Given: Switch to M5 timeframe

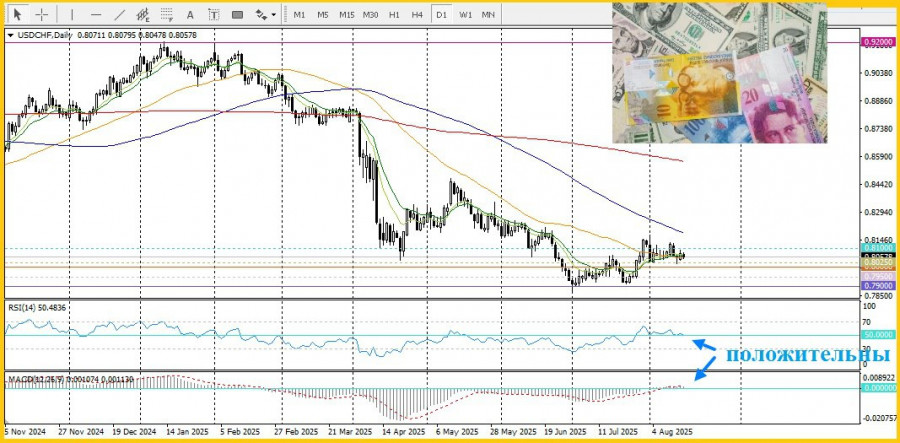Looking at the screenshot, I should [x=323, y=15].
